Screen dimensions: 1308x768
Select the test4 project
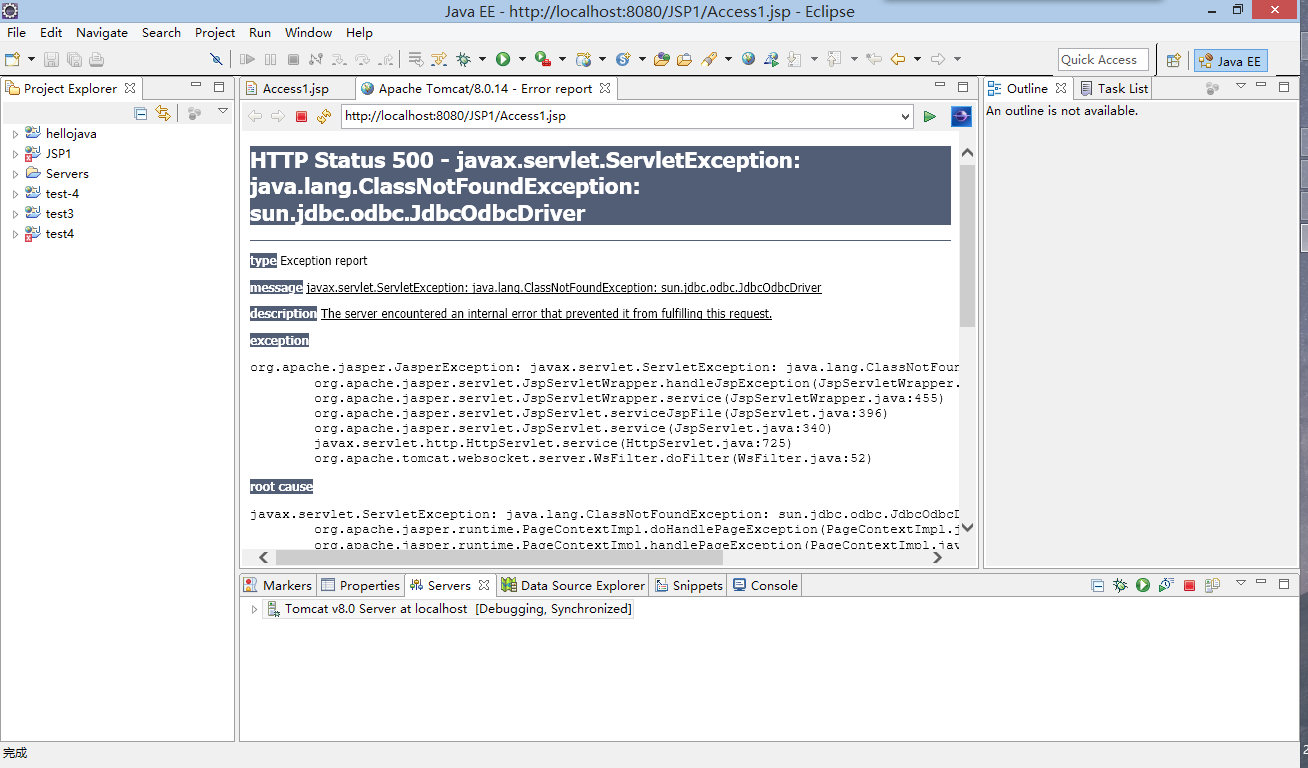click(59, 233)
